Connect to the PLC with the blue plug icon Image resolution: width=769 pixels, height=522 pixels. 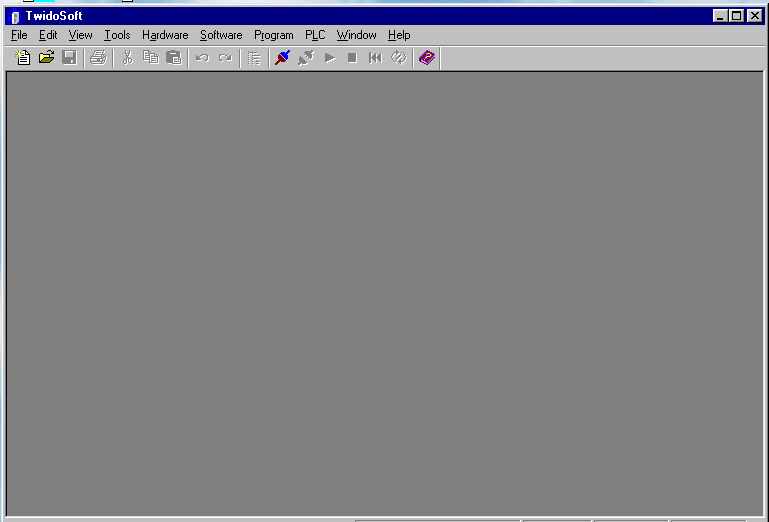[282, 58]
